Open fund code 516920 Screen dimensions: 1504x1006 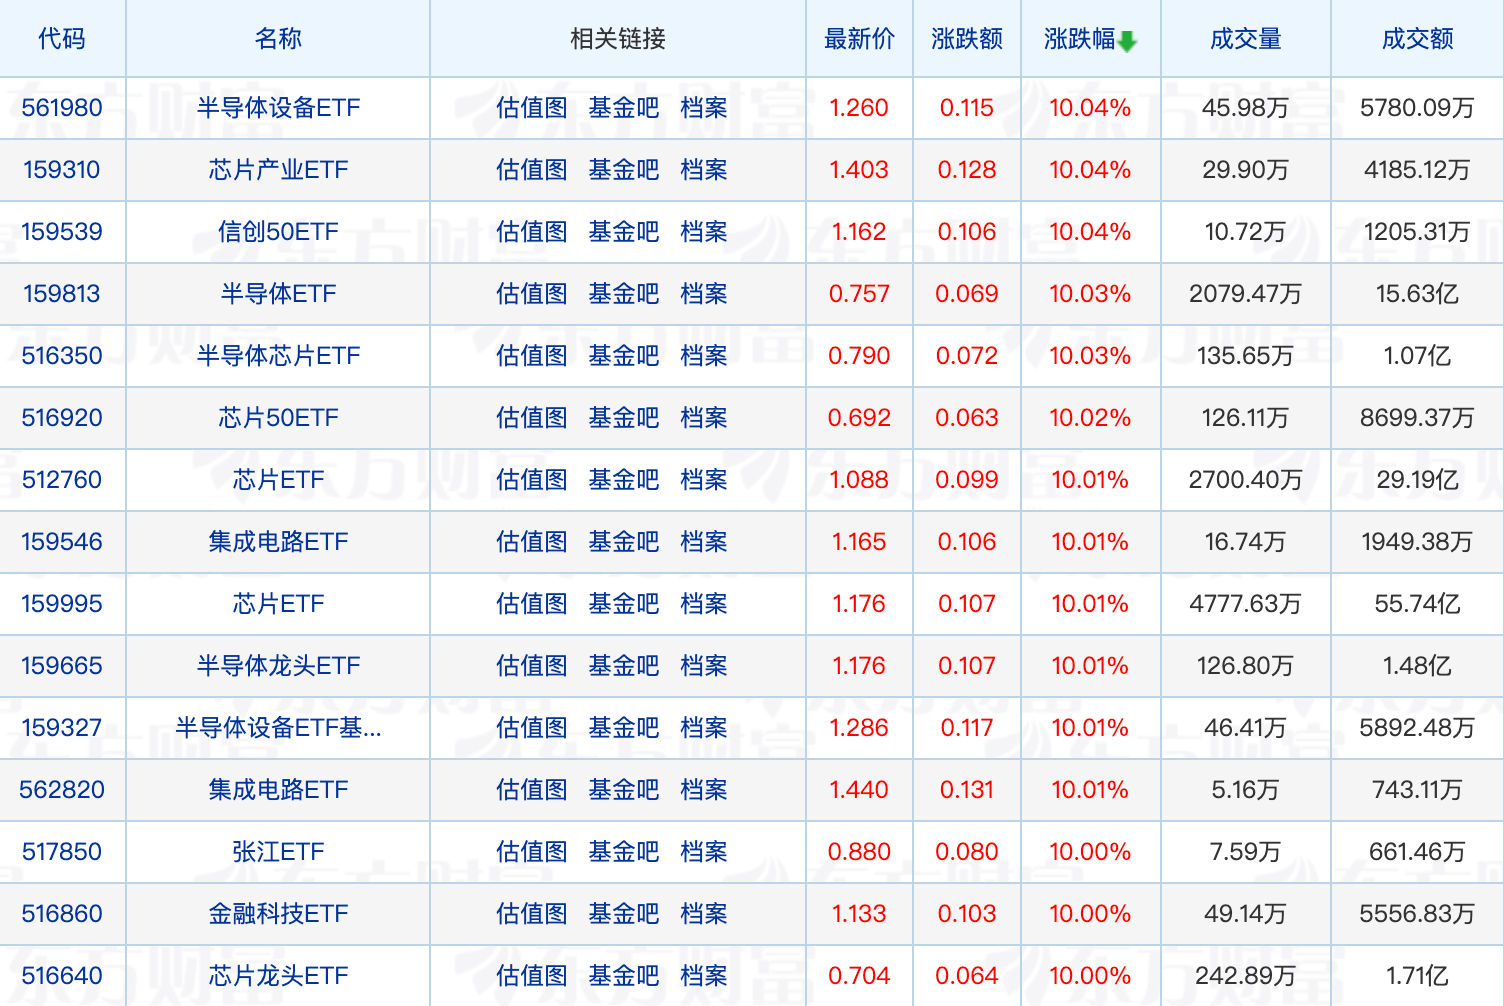(x=62, y=418)
